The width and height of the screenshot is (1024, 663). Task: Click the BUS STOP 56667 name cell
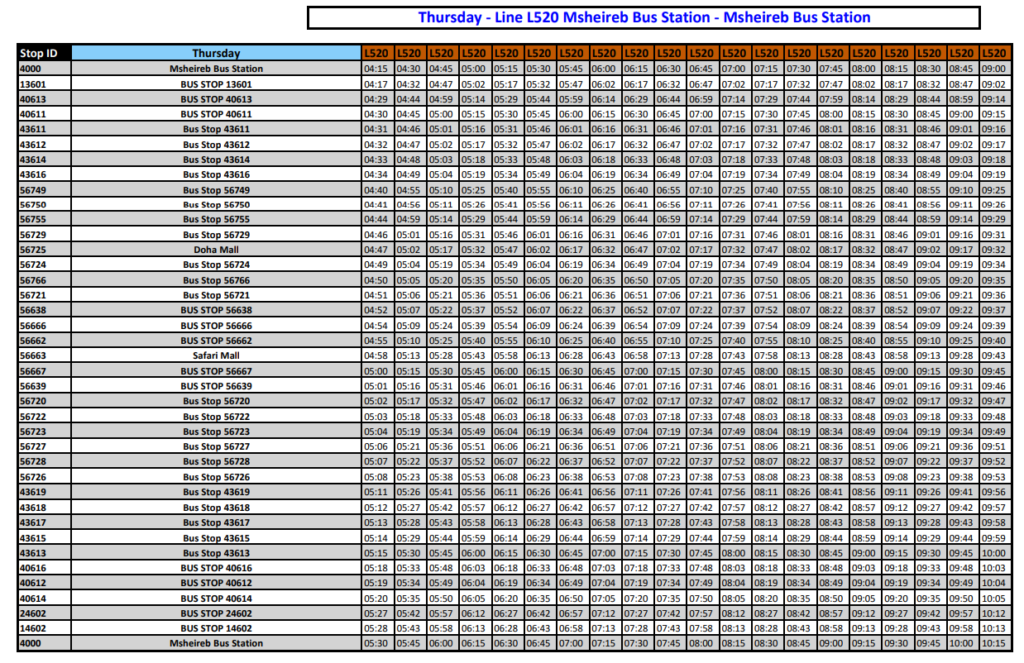click(x=216, y=370)
